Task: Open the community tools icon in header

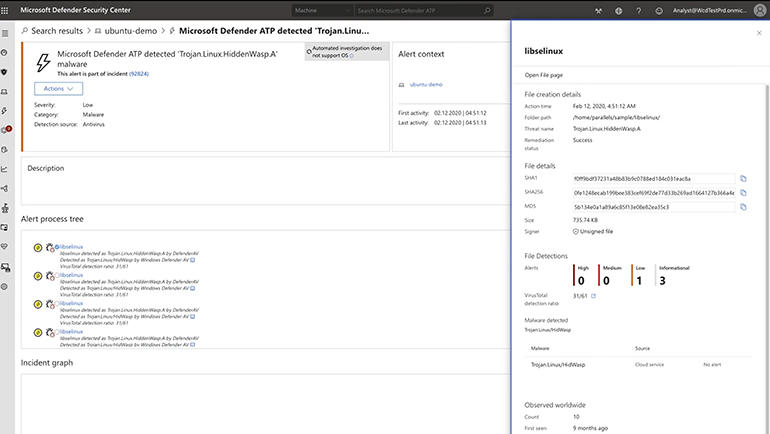Action: [x=598, y=10]
